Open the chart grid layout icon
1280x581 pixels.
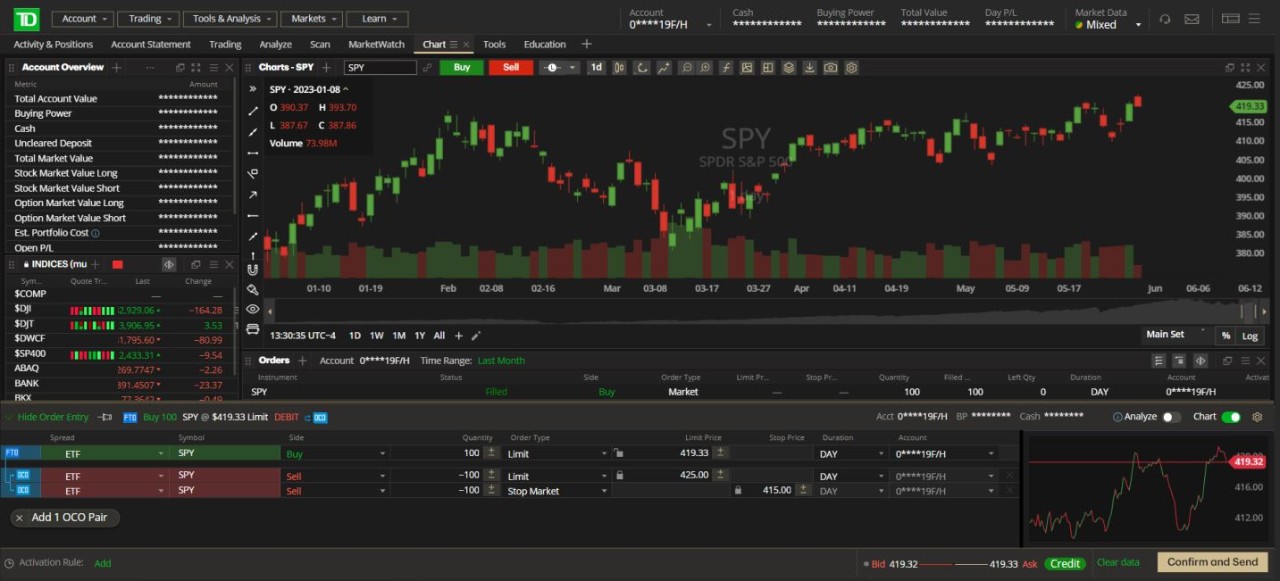pyautogui.click(x=767, y=68)
